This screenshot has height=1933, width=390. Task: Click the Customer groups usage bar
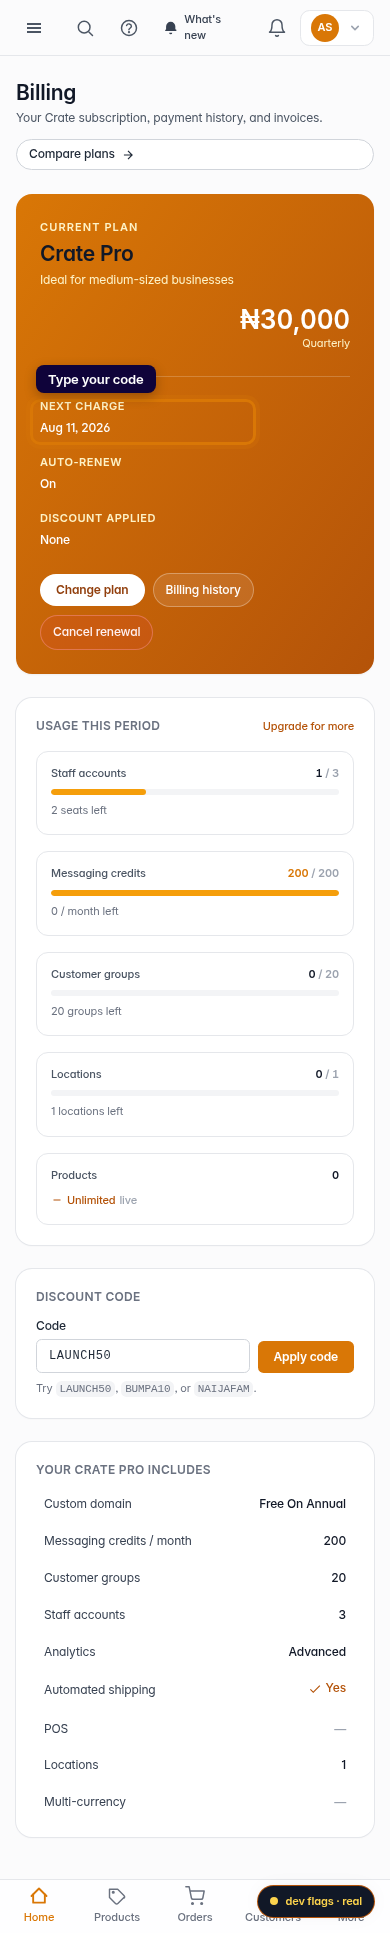(195, 993)
